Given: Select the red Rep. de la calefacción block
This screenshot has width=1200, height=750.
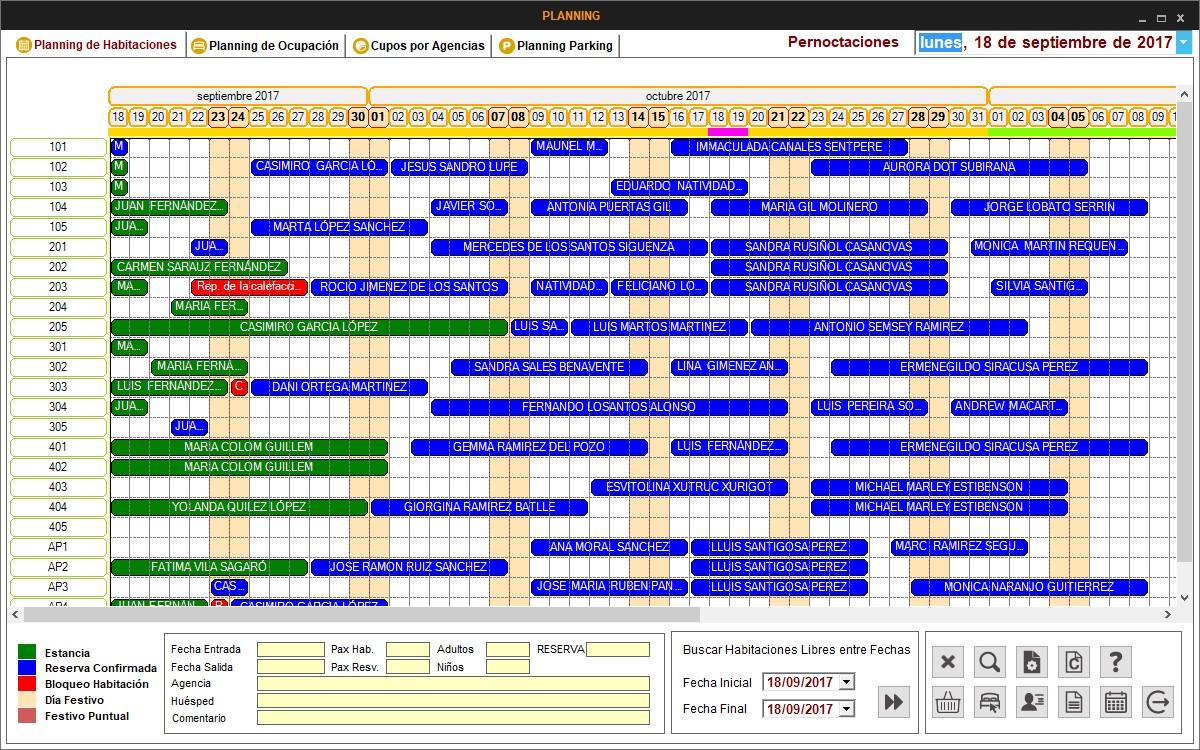Looking at the screenshot, I should 249,287.
